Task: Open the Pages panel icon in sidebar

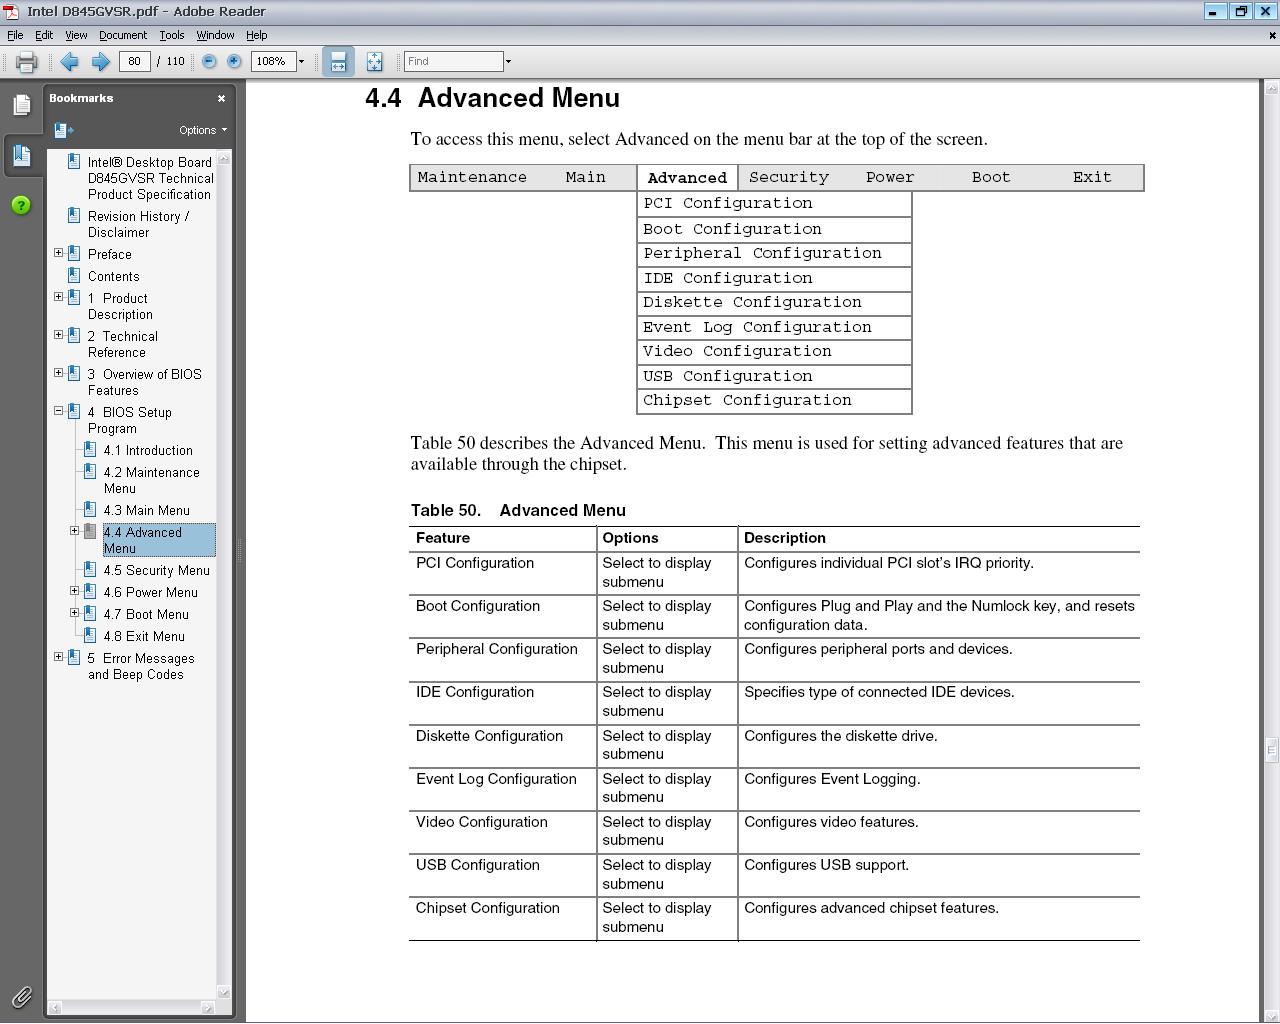Action: (x=21, y=105)
